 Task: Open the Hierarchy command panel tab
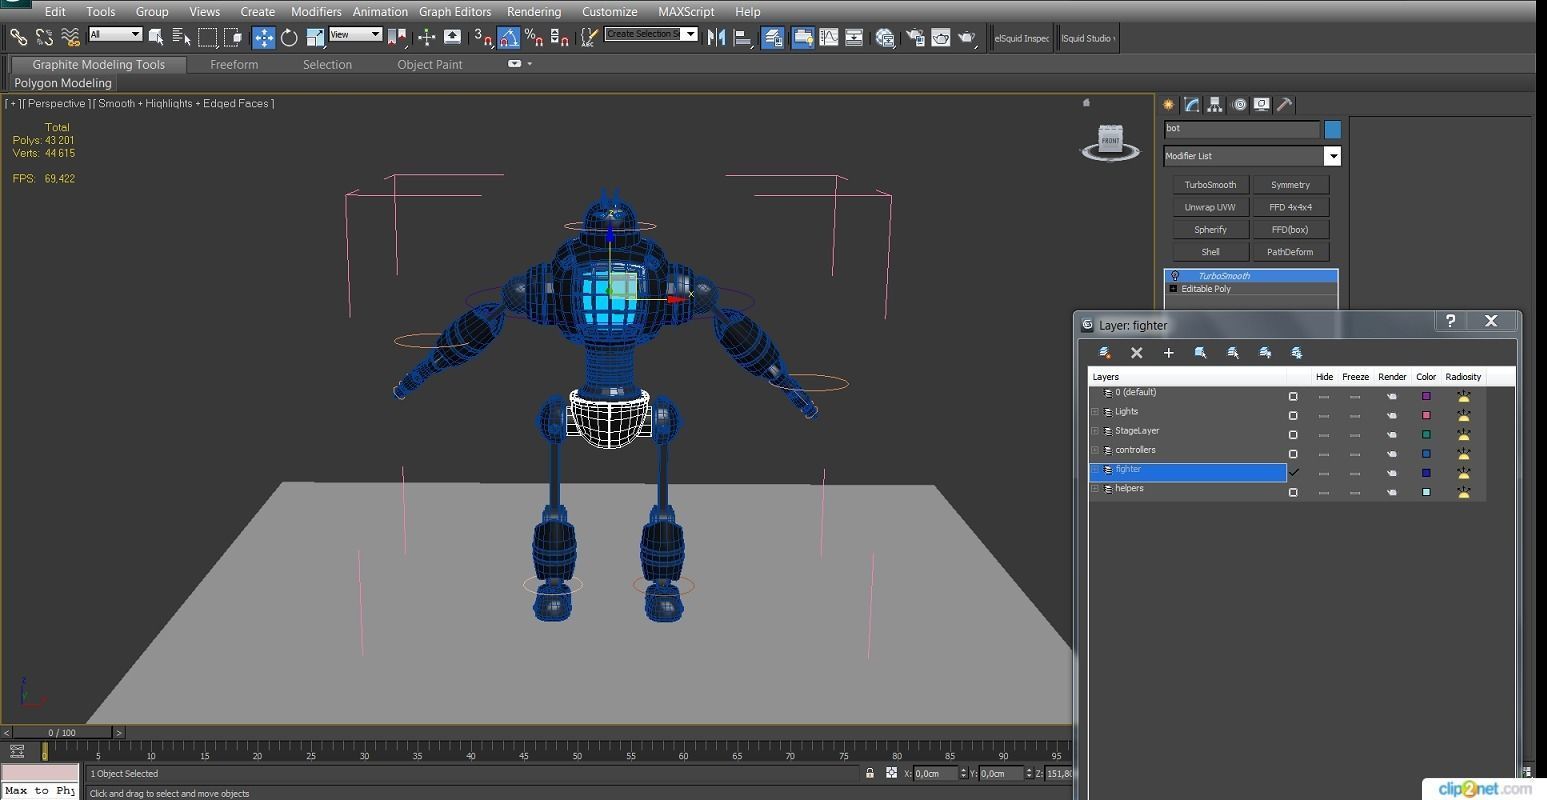[x=1214, y=104]
